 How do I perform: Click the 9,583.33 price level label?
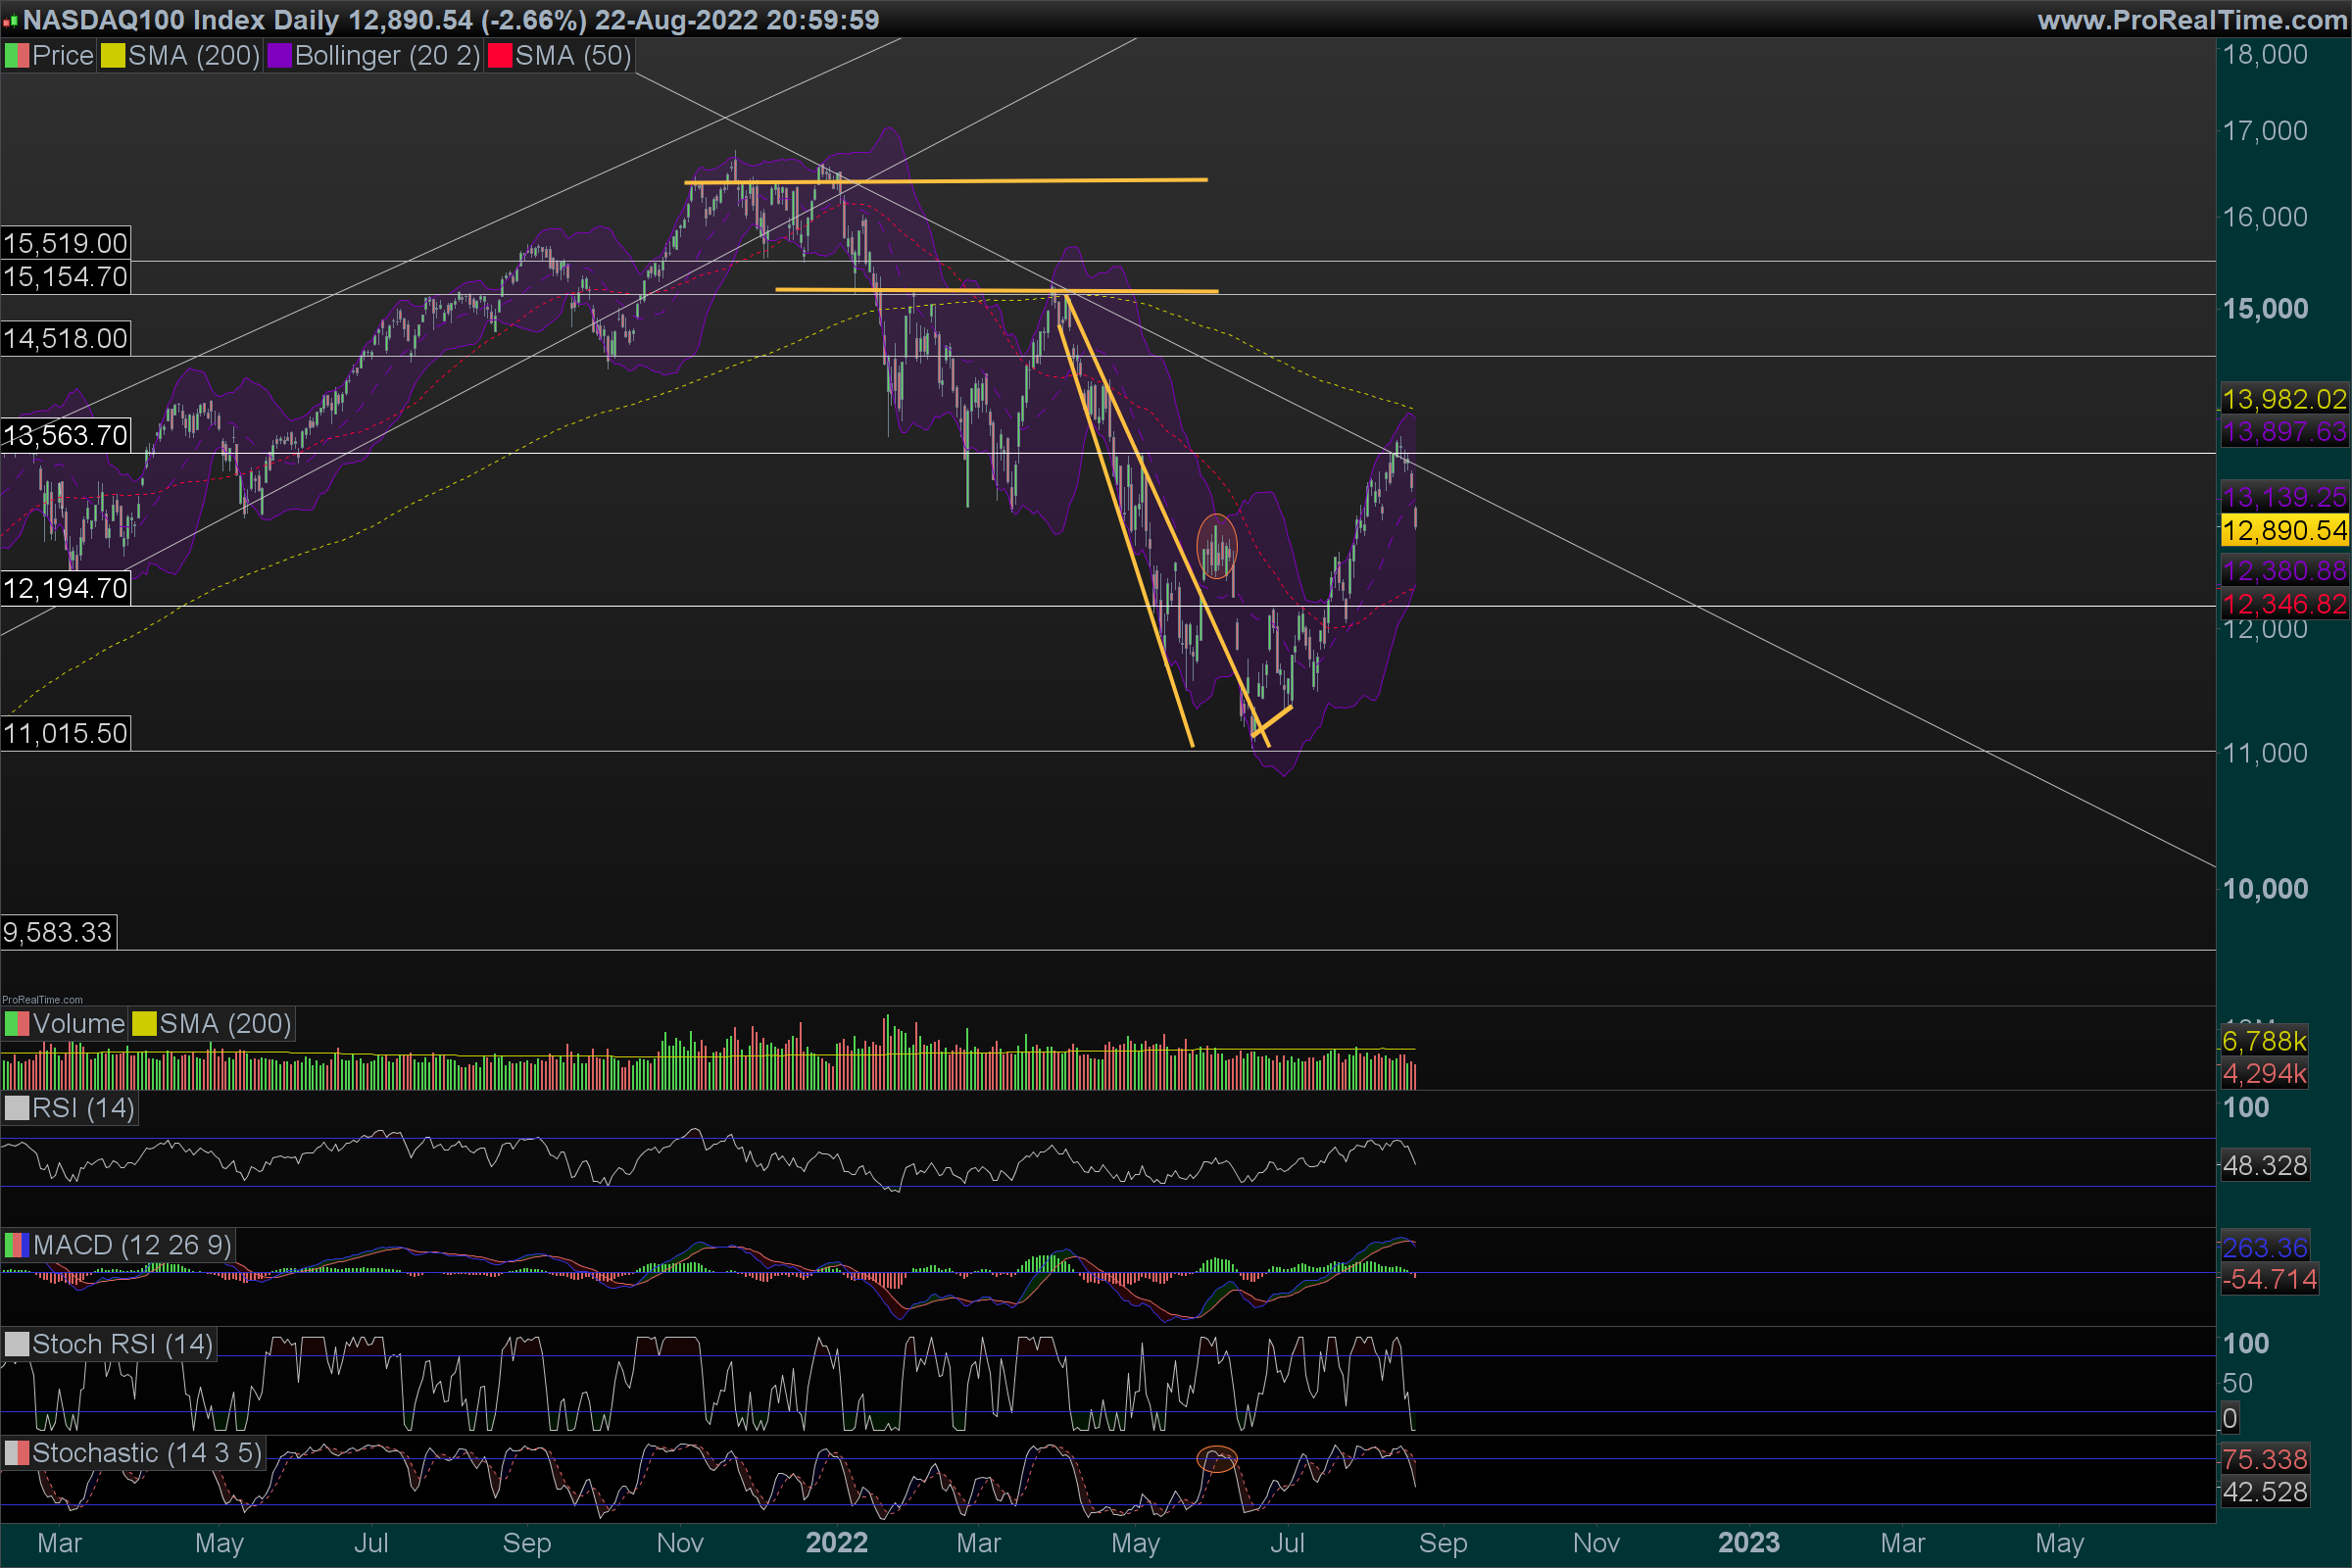(x=58, y=932)
